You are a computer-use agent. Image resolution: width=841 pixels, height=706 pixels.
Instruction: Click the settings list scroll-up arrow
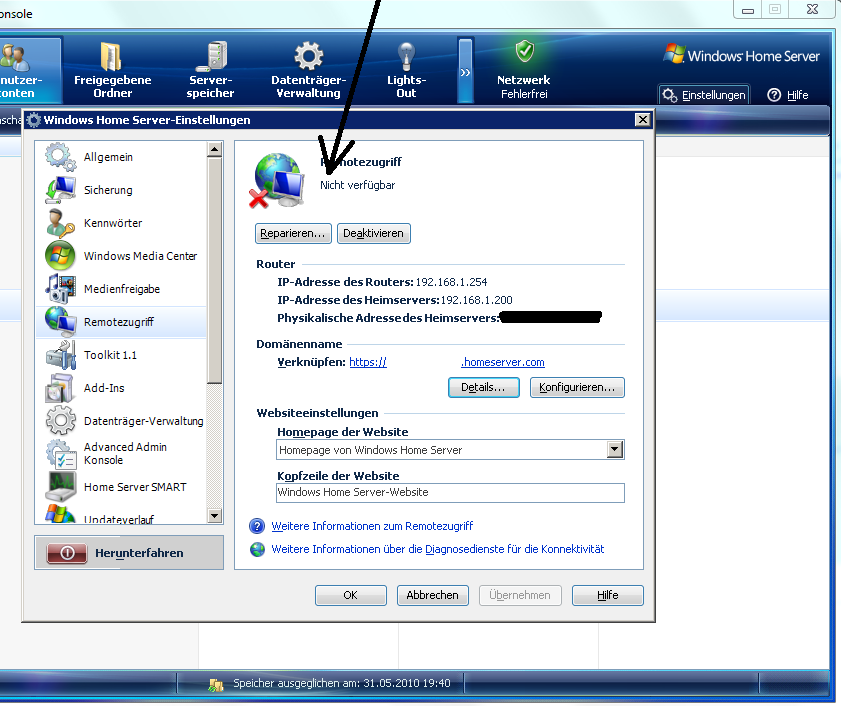pyautogui.click(x=215, y=150)
